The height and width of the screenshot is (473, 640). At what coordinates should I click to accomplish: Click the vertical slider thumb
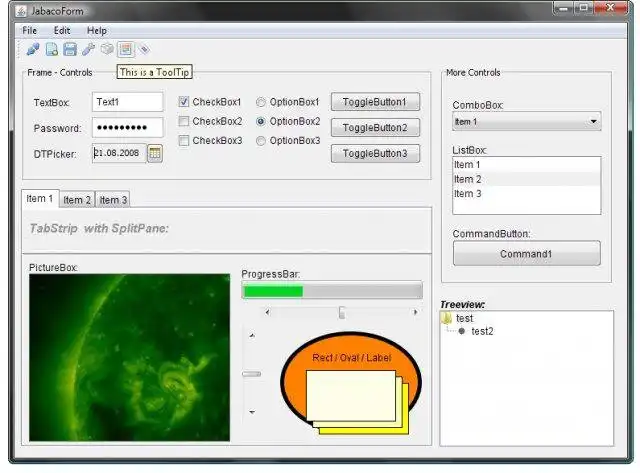click(251, 374)
